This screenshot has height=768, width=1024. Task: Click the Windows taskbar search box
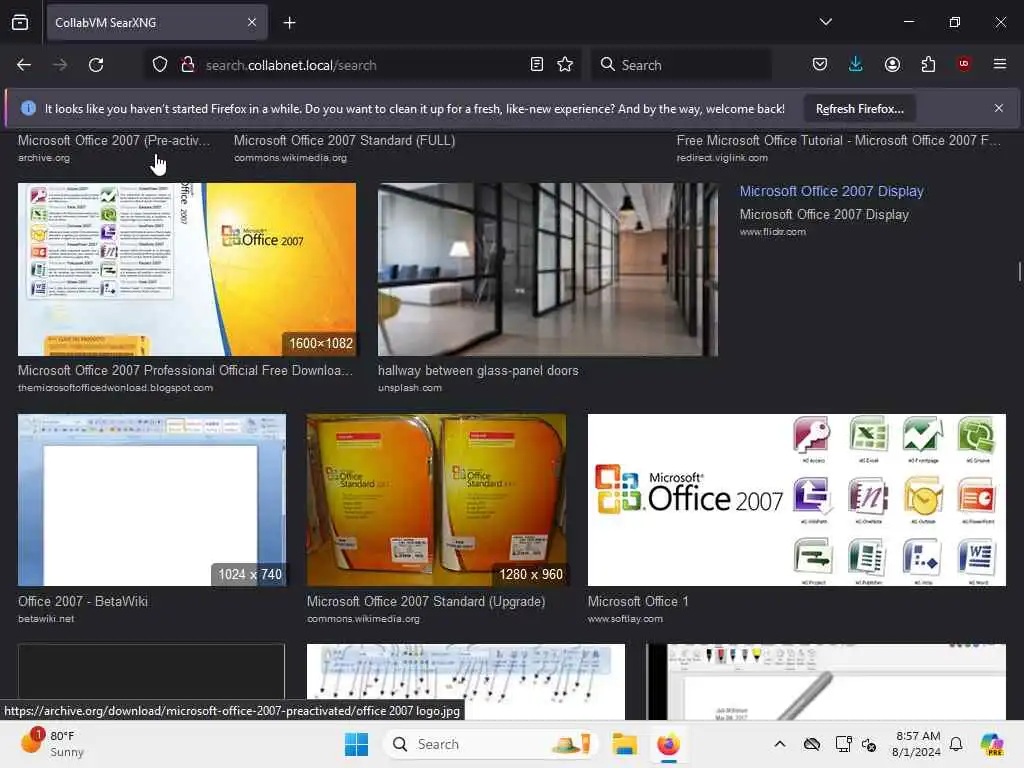point(490,744)
